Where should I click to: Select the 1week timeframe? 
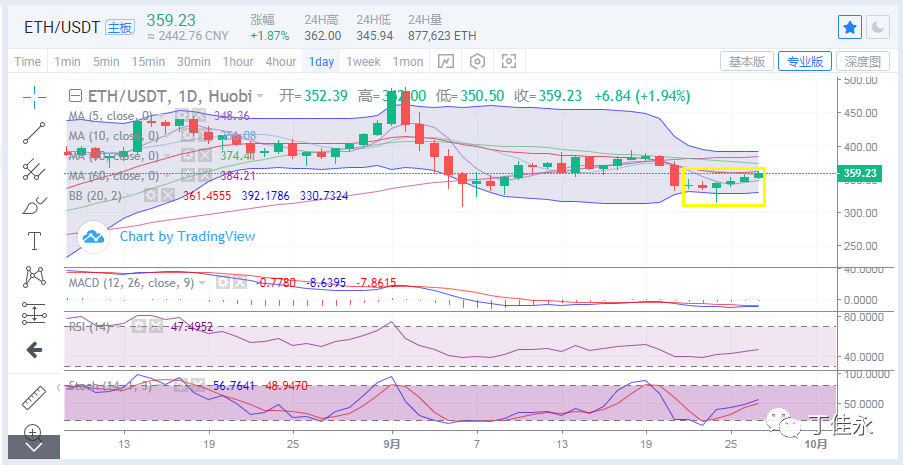(x=363, y=62)
